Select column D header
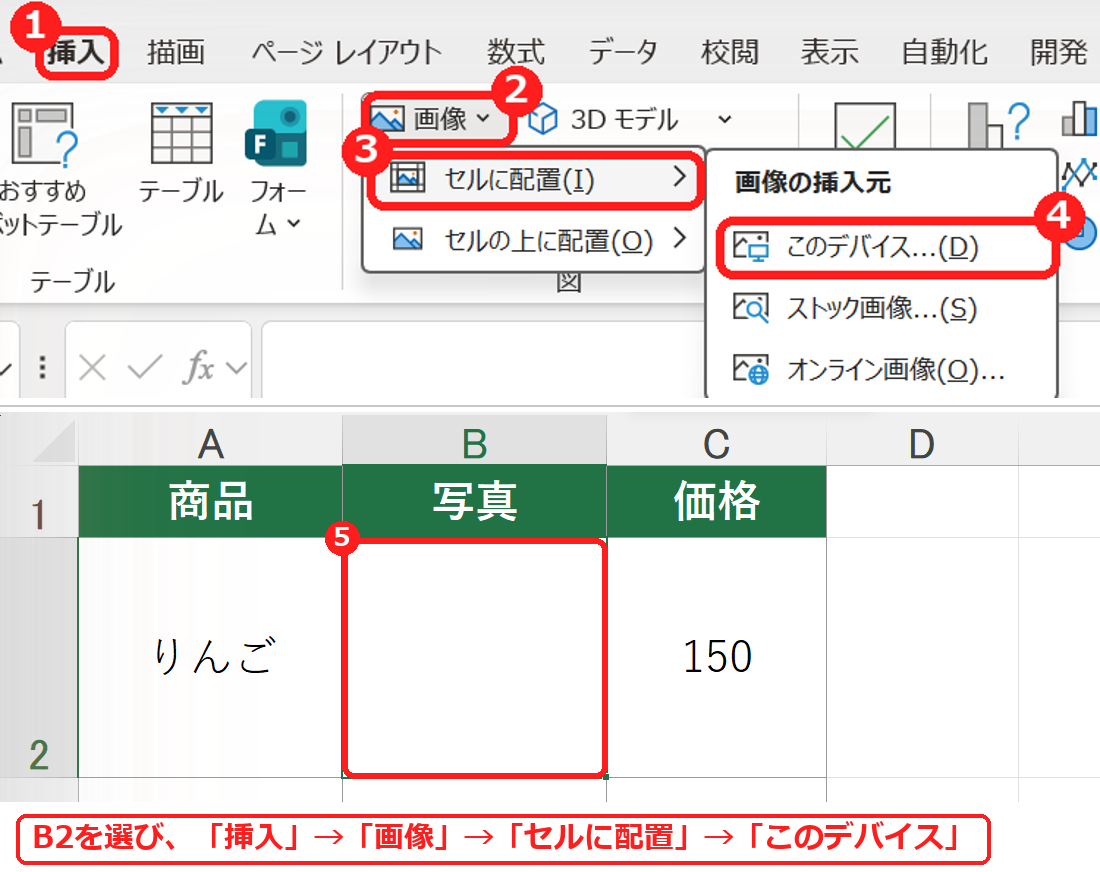1100x872 pixels. click(922, 441)
